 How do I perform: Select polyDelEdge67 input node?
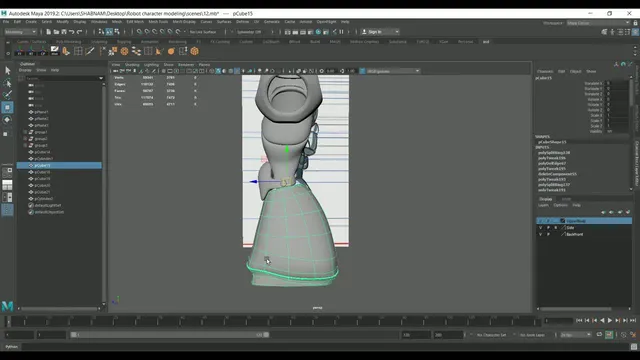point(552,163)
